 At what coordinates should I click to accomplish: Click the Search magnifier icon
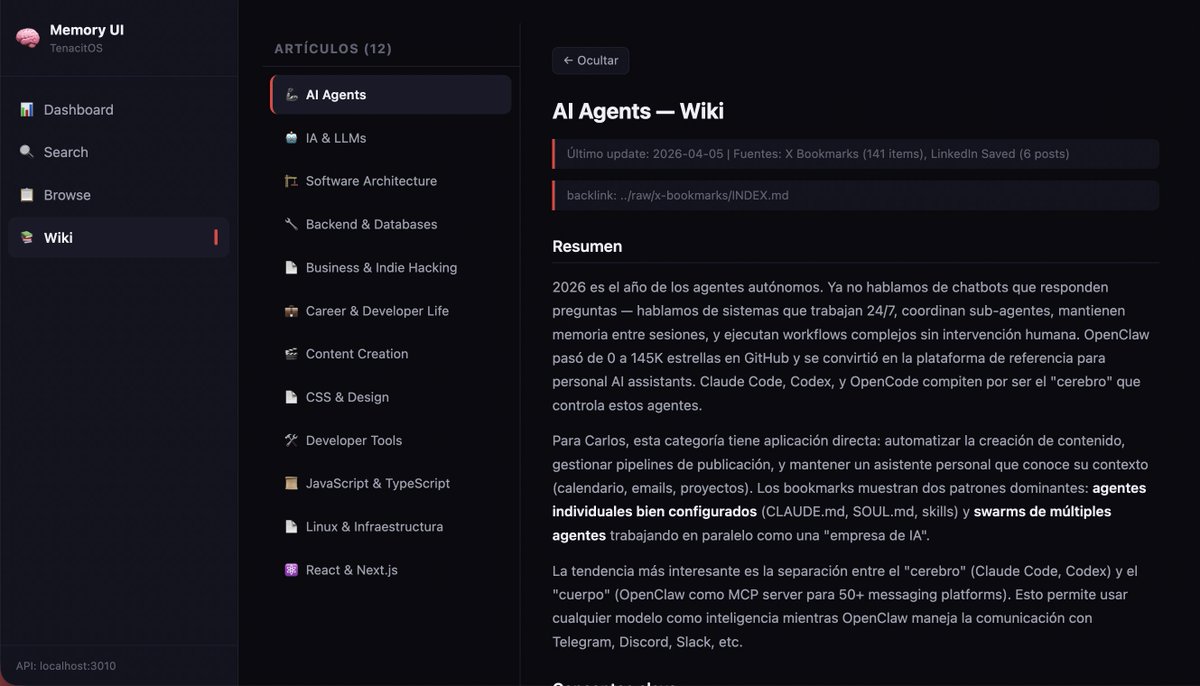point(26,152)
